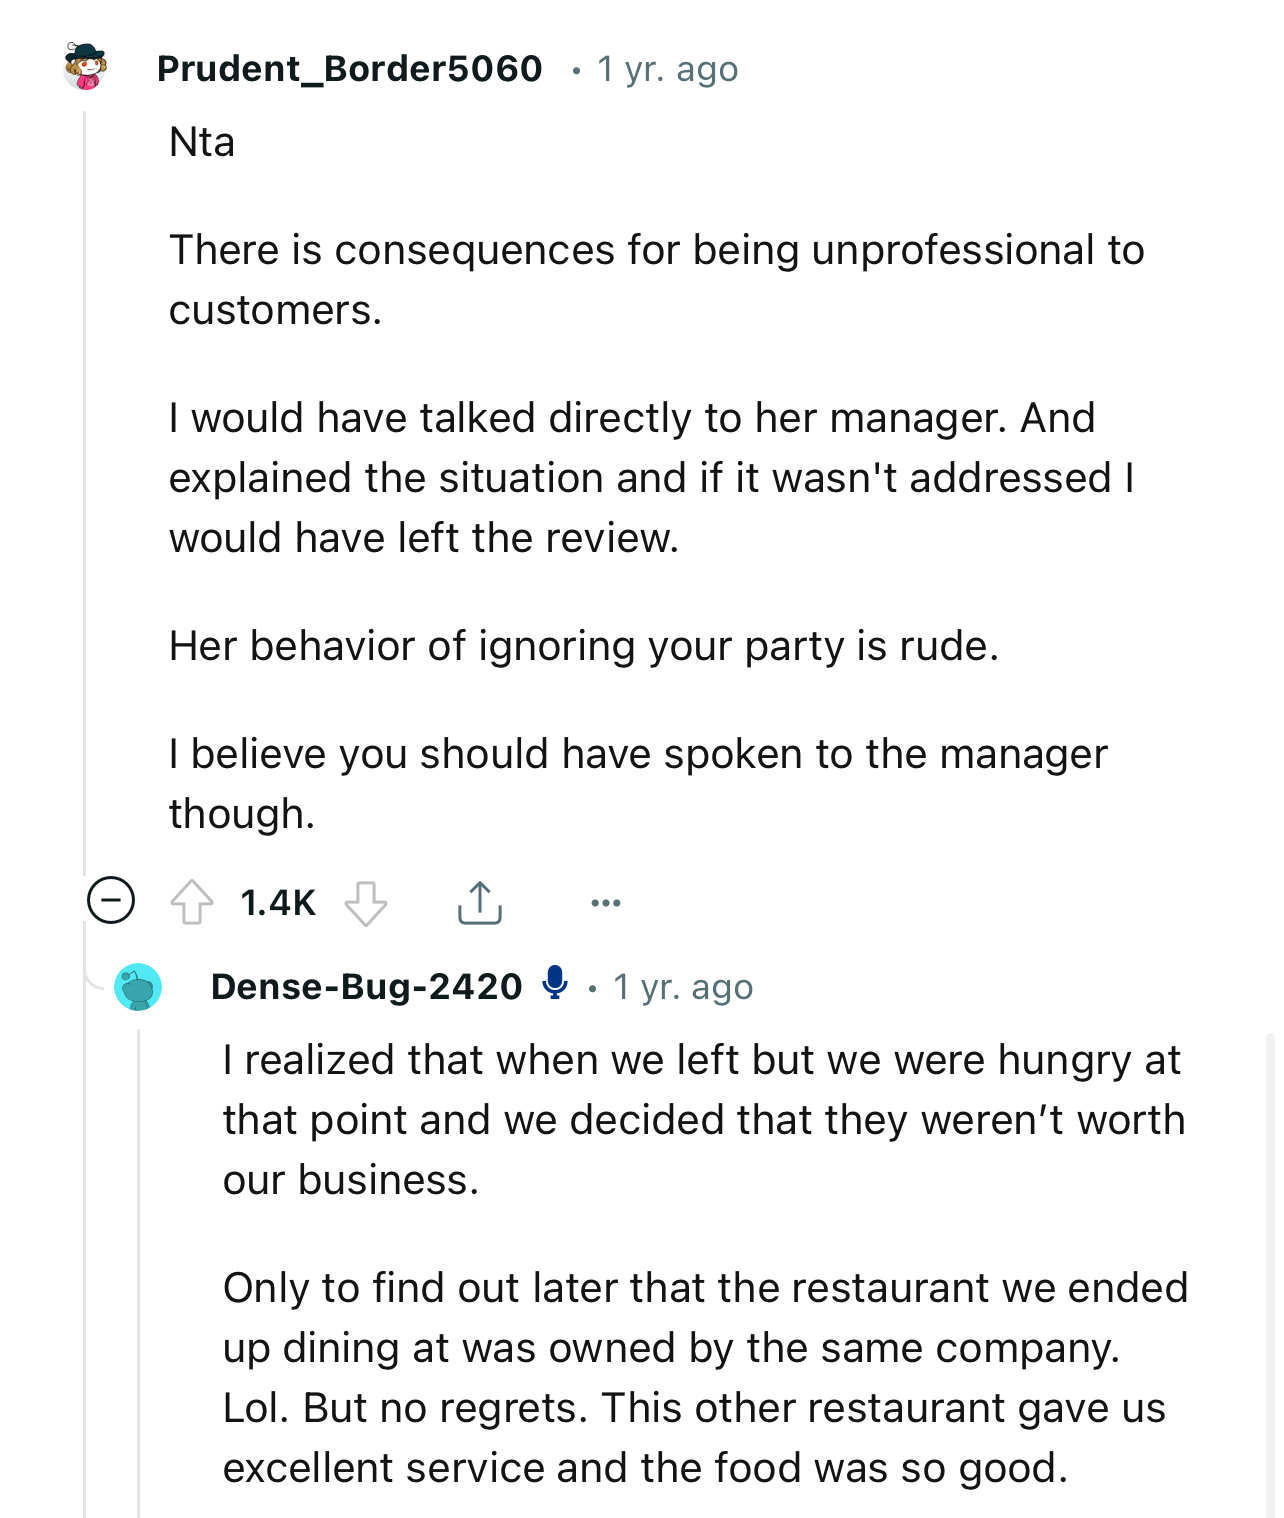Open Dense-Bug-2420's profile
Image resolution: width=1284 pixels, height=1518 pixels.
[x=366, y=986]
